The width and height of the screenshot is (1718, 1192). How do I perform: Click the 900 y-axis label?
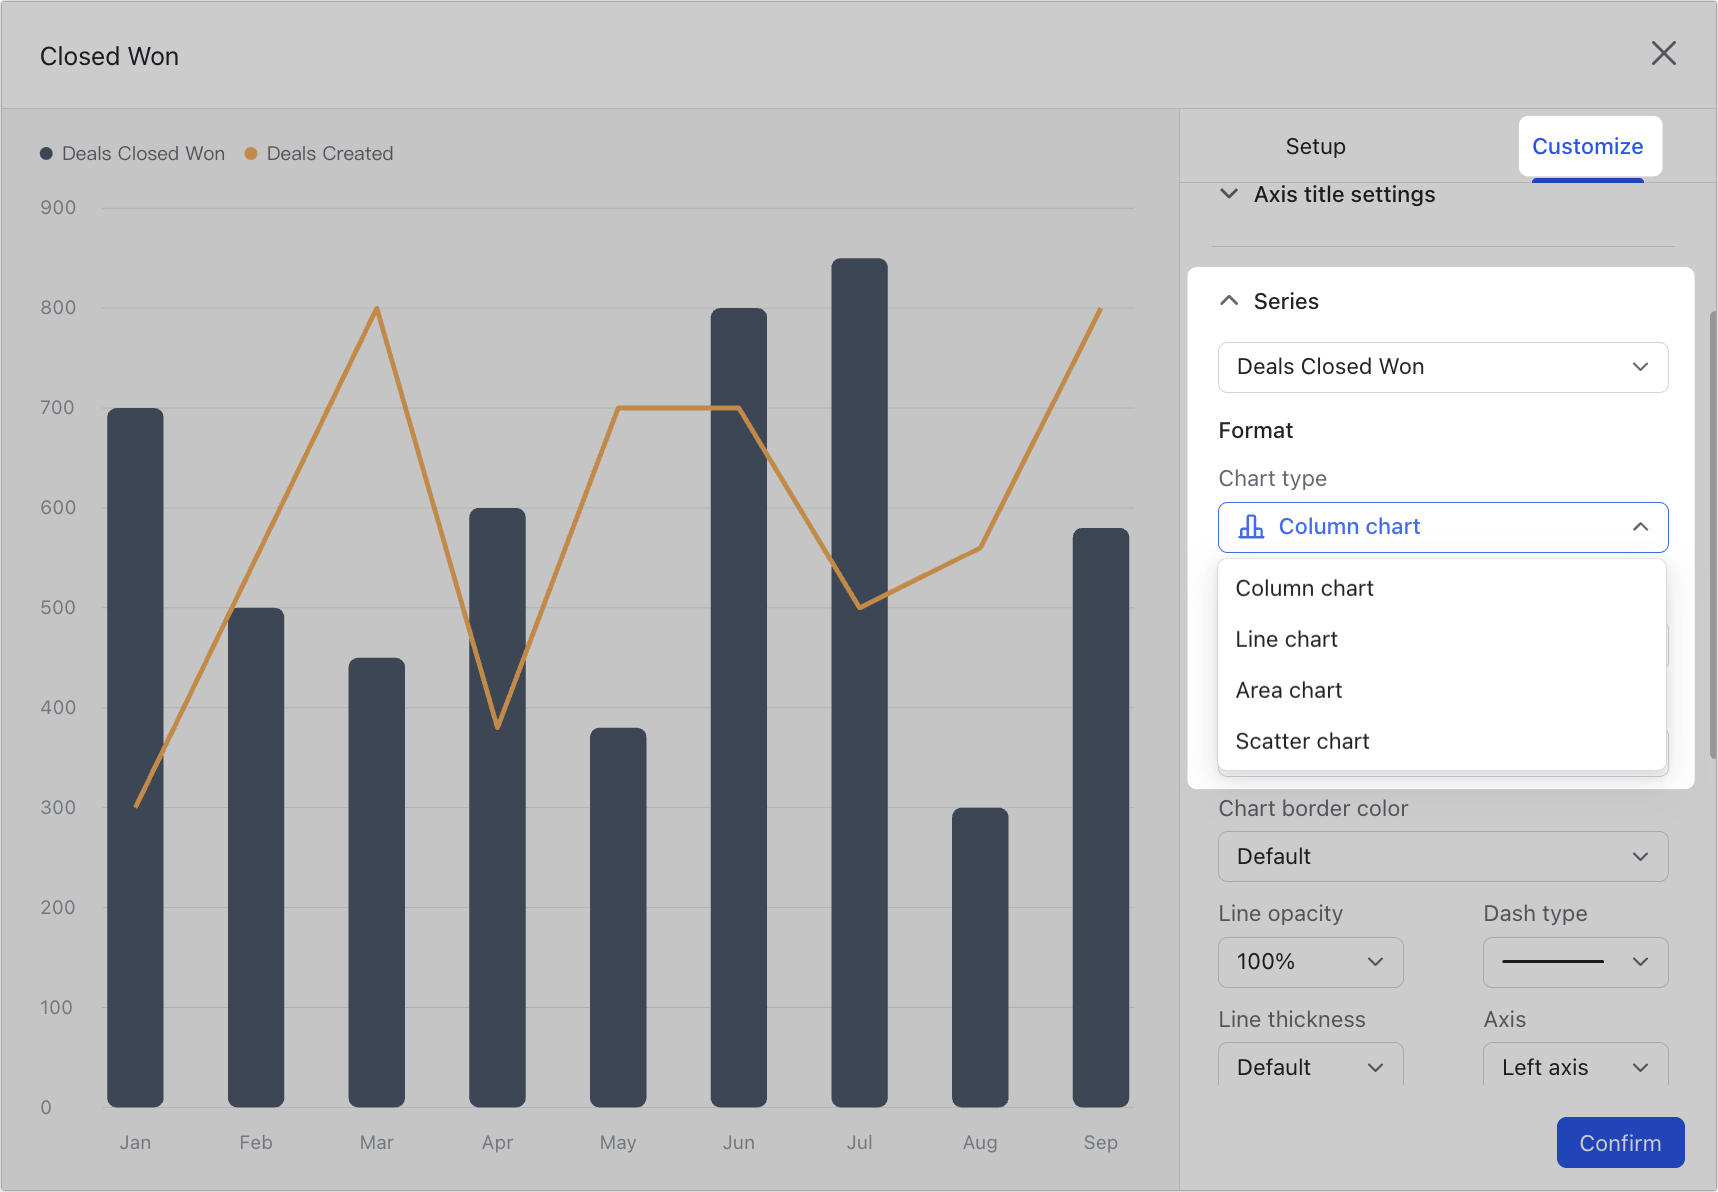(x=58, y=208)
